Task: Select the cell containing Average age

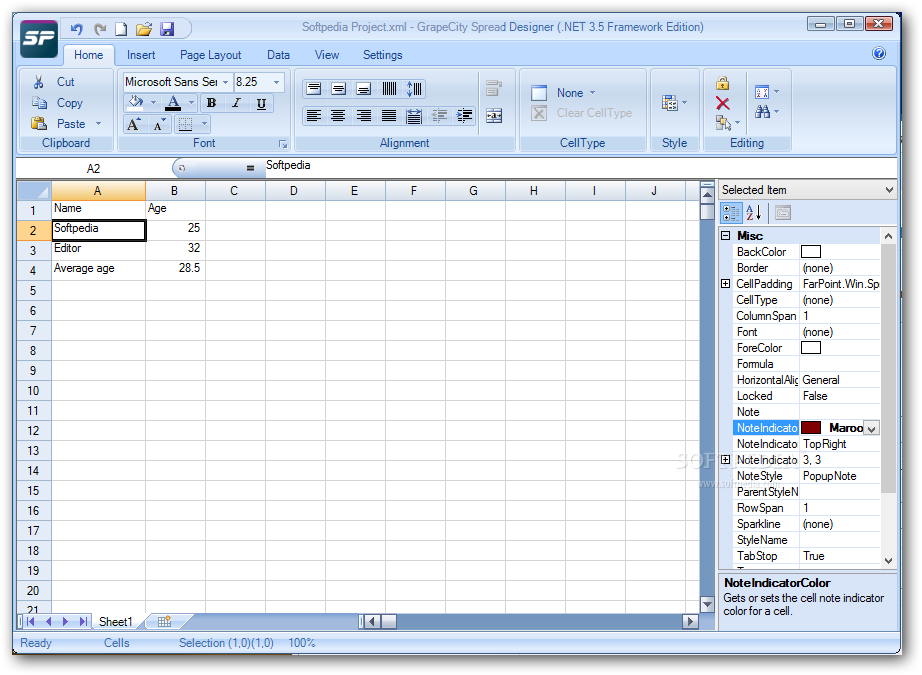Action: pos(98,269)
